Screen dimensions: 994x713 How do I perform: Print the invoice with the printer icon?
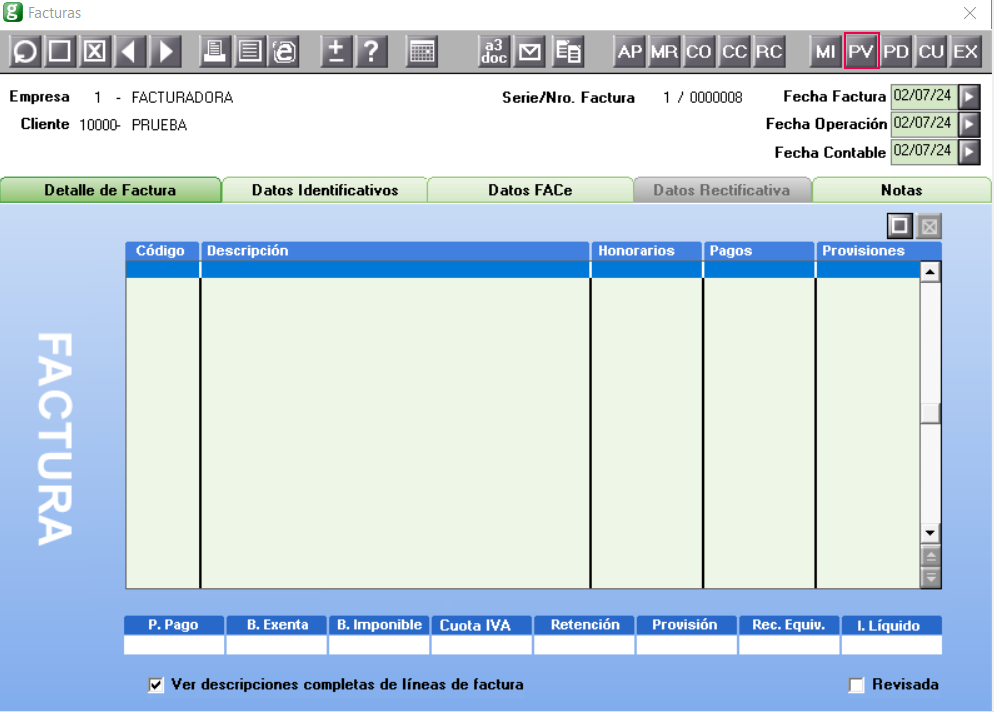click(214, 51)
